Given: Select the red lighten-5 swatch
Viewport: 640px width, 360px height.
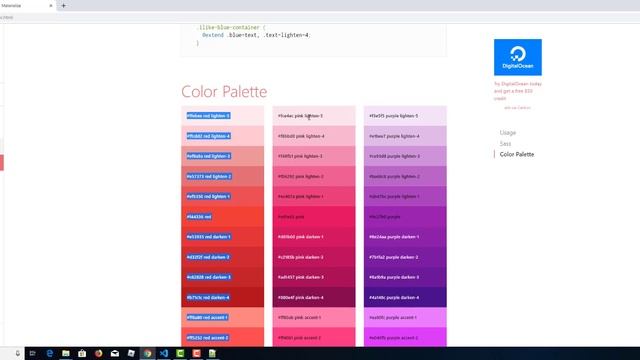Looking at the screenshot, I should pyautogui.click(x=222, y=116).
